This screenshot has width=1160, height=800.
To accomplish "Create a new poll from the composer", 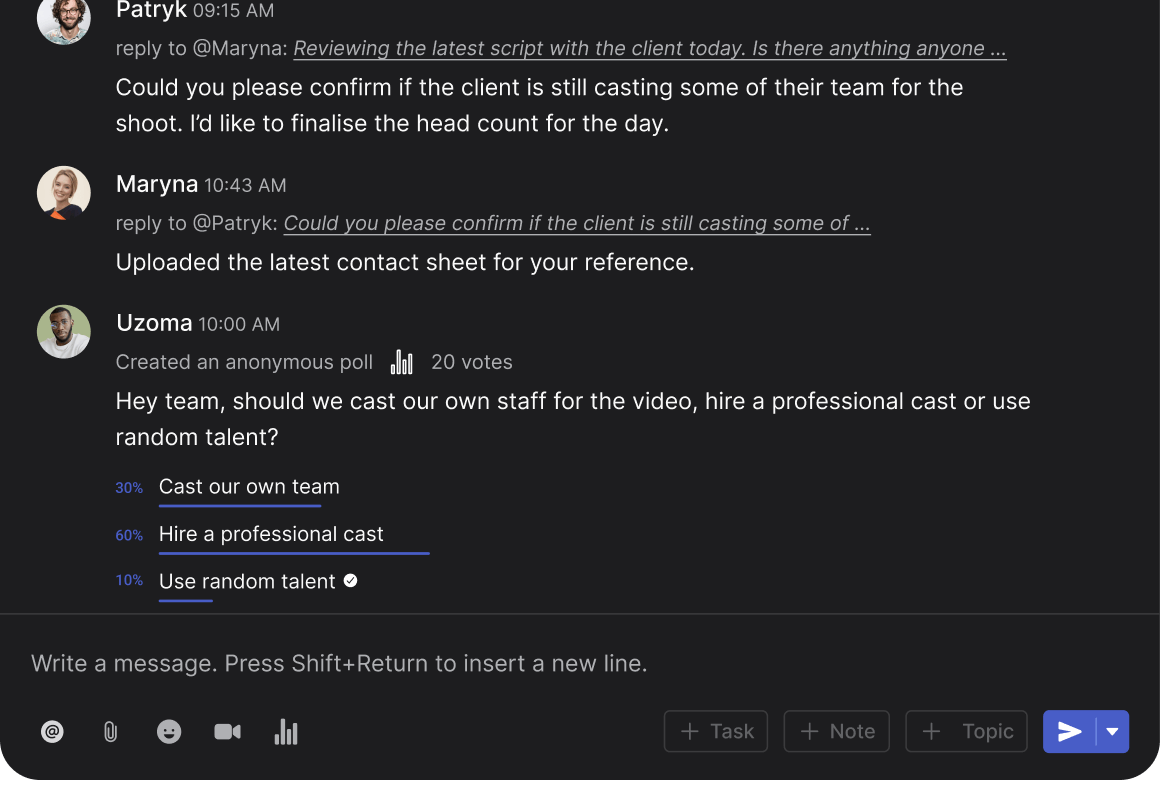I will [x=286, y=731].
